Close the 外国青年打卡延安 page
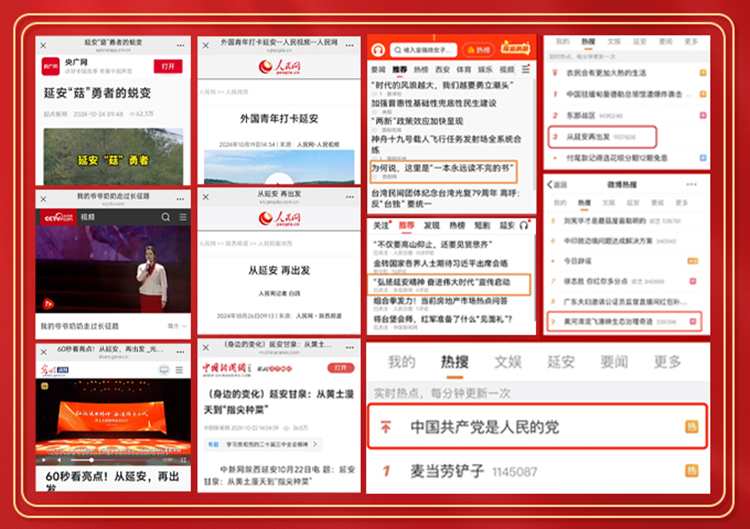The image size is (750, 529). pyautogui.click(x=206, y=45)
